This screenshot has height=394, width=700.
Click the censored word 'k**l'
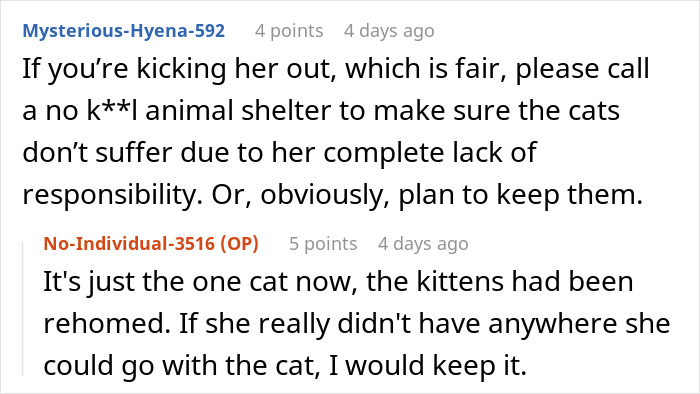coord(112,110)
